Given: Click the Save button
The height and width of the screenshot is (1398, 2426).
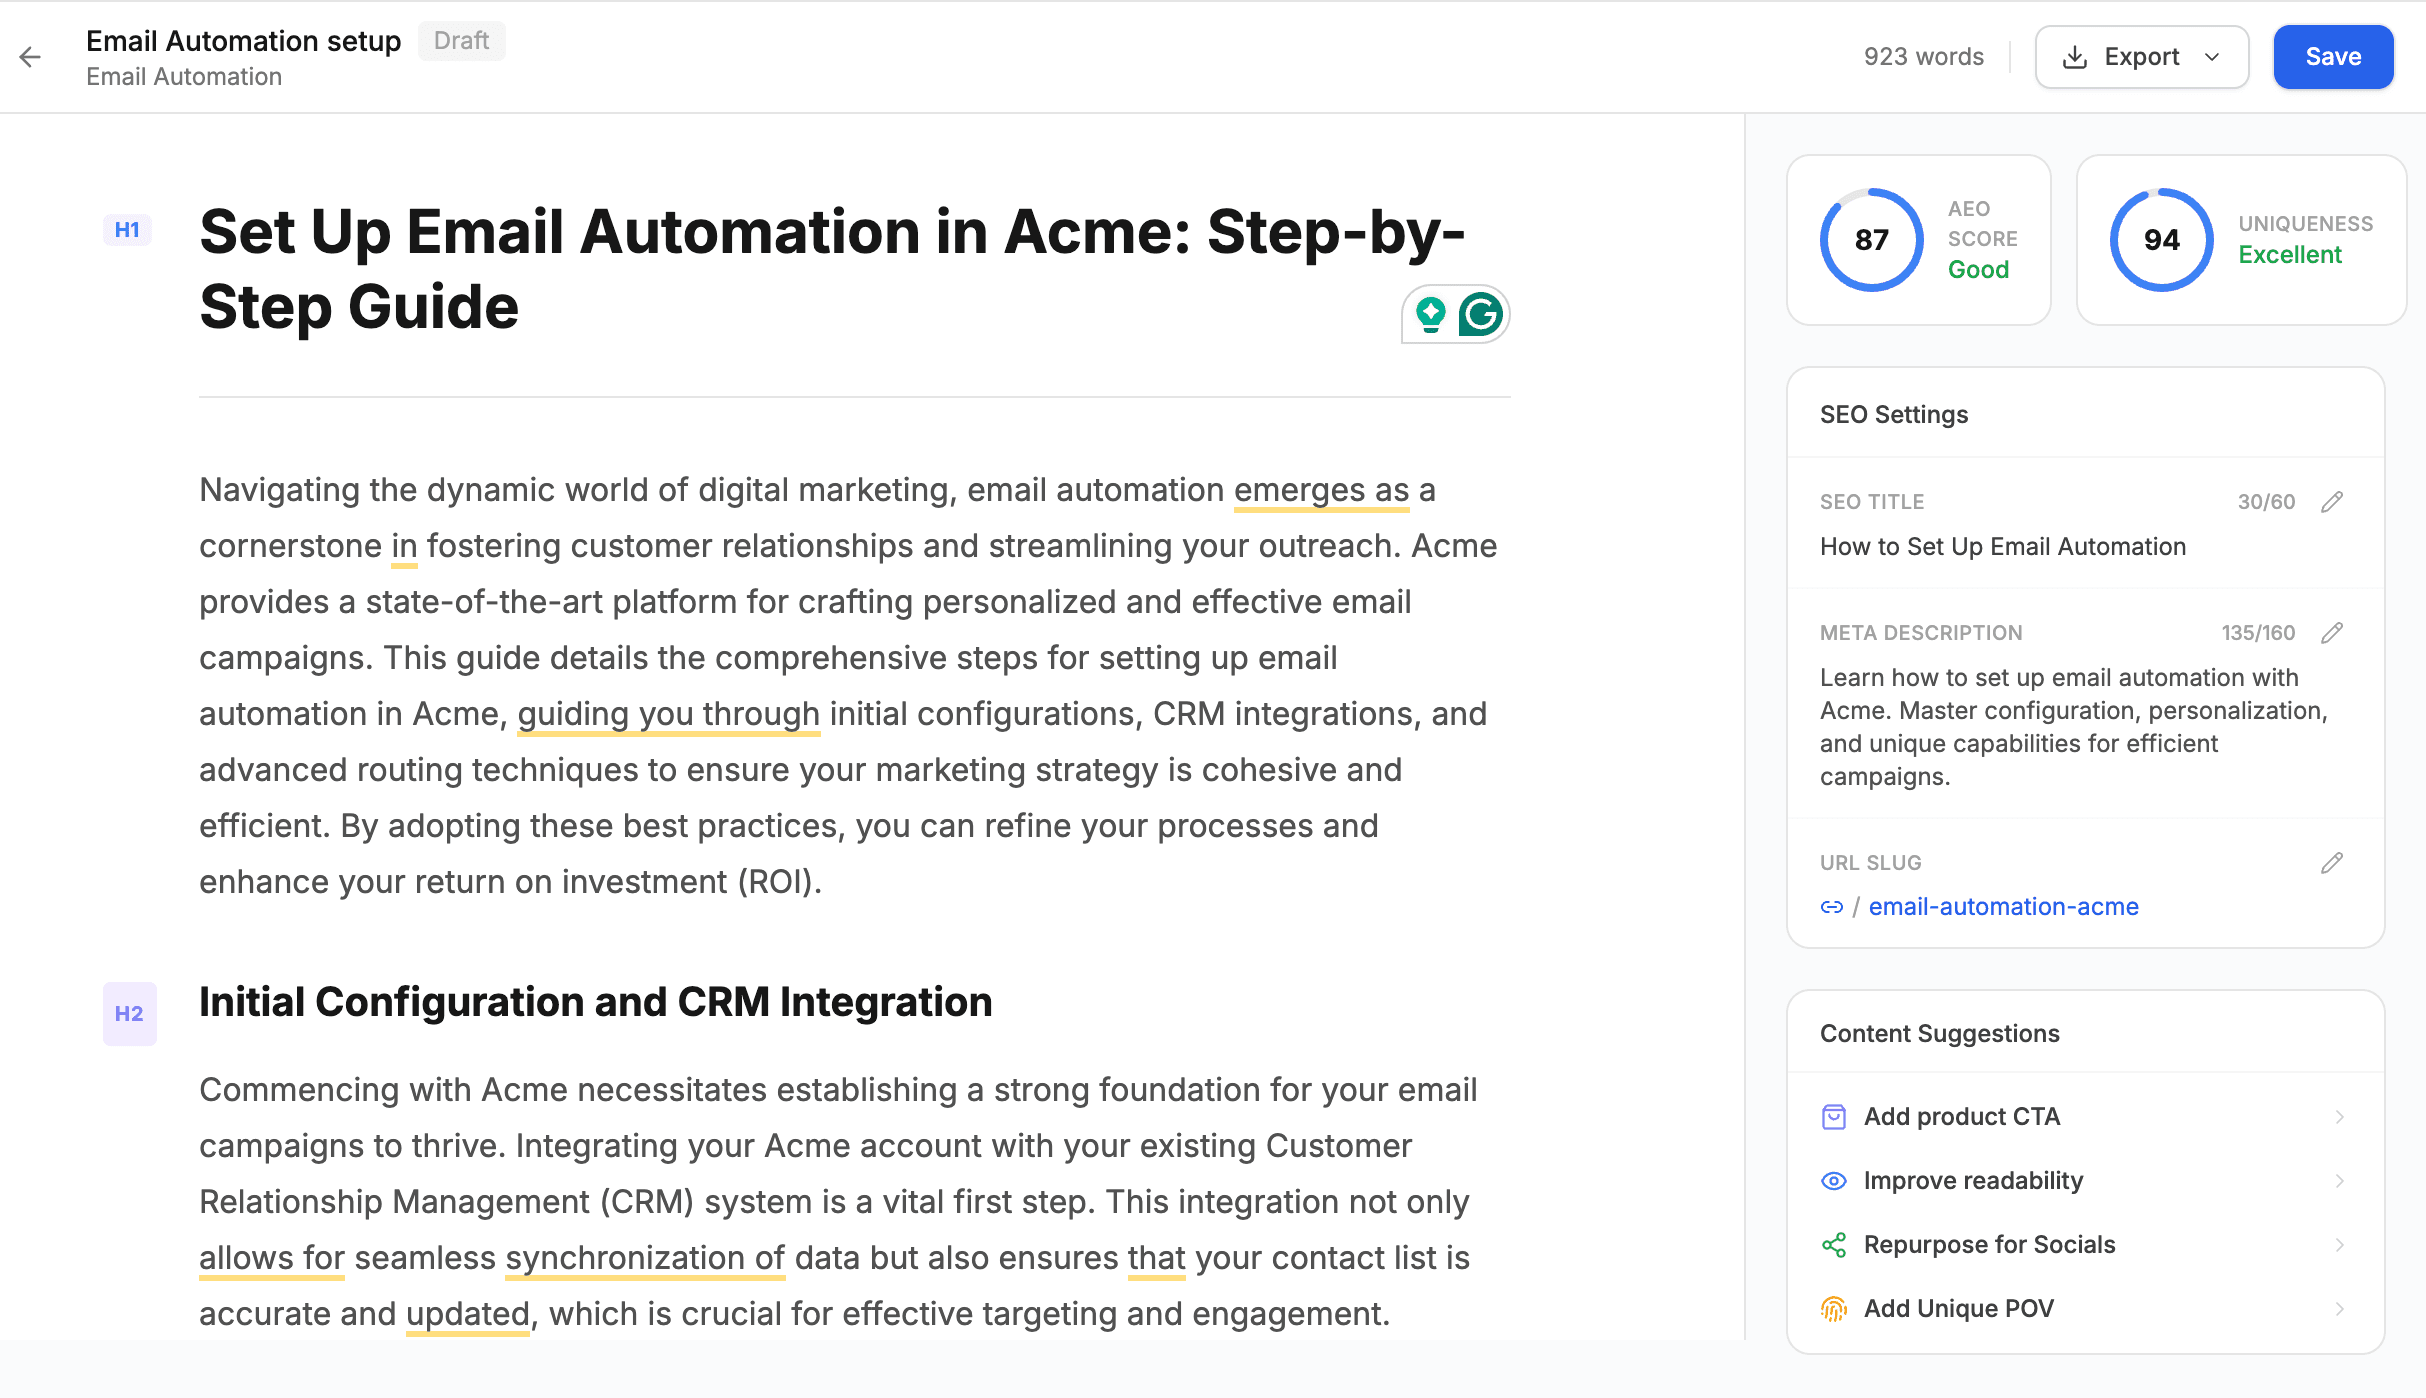Looking at the screenshot, I should (2332, 57).
